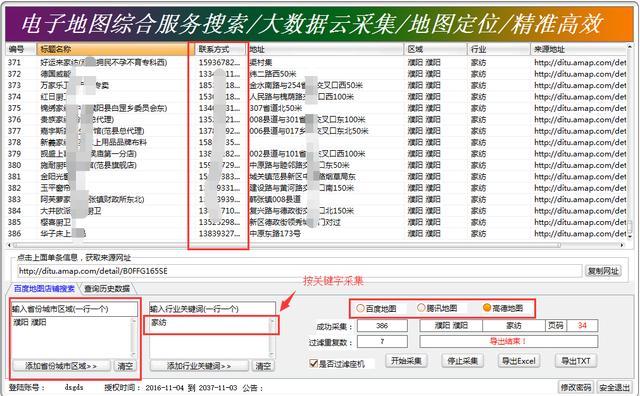Clear the province city list with 清空
Screen dimensions: 640x396
click(x=125, y=366)
